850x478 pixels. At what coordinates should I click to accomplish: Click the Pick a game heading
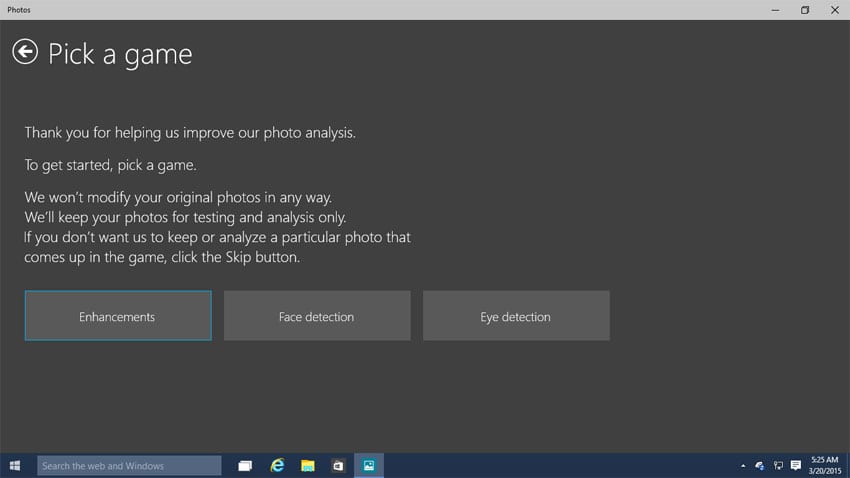click(x=120, y=54)
